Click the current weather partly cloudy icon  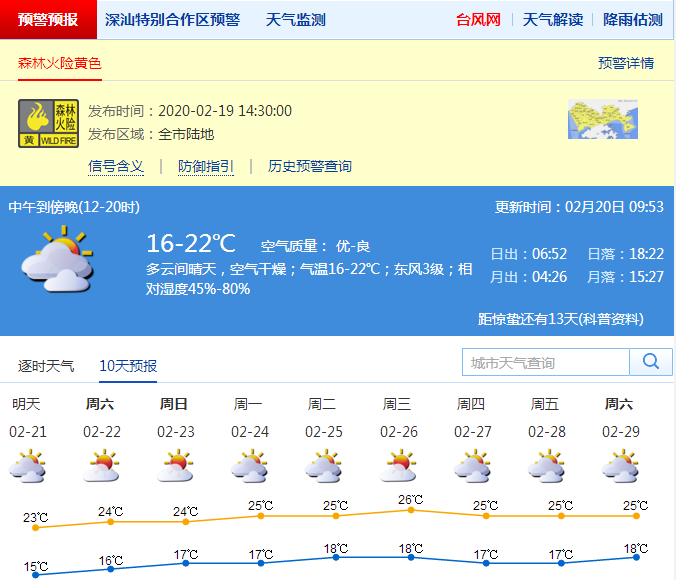58,258
